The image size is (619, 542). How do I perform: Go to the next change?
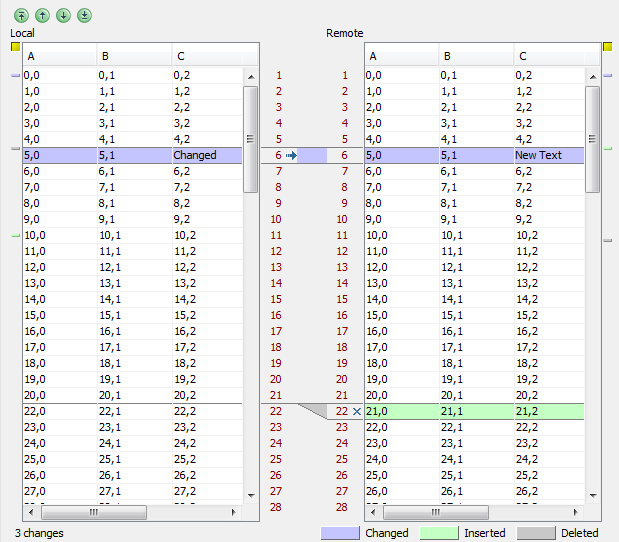(x=63, y=15)
